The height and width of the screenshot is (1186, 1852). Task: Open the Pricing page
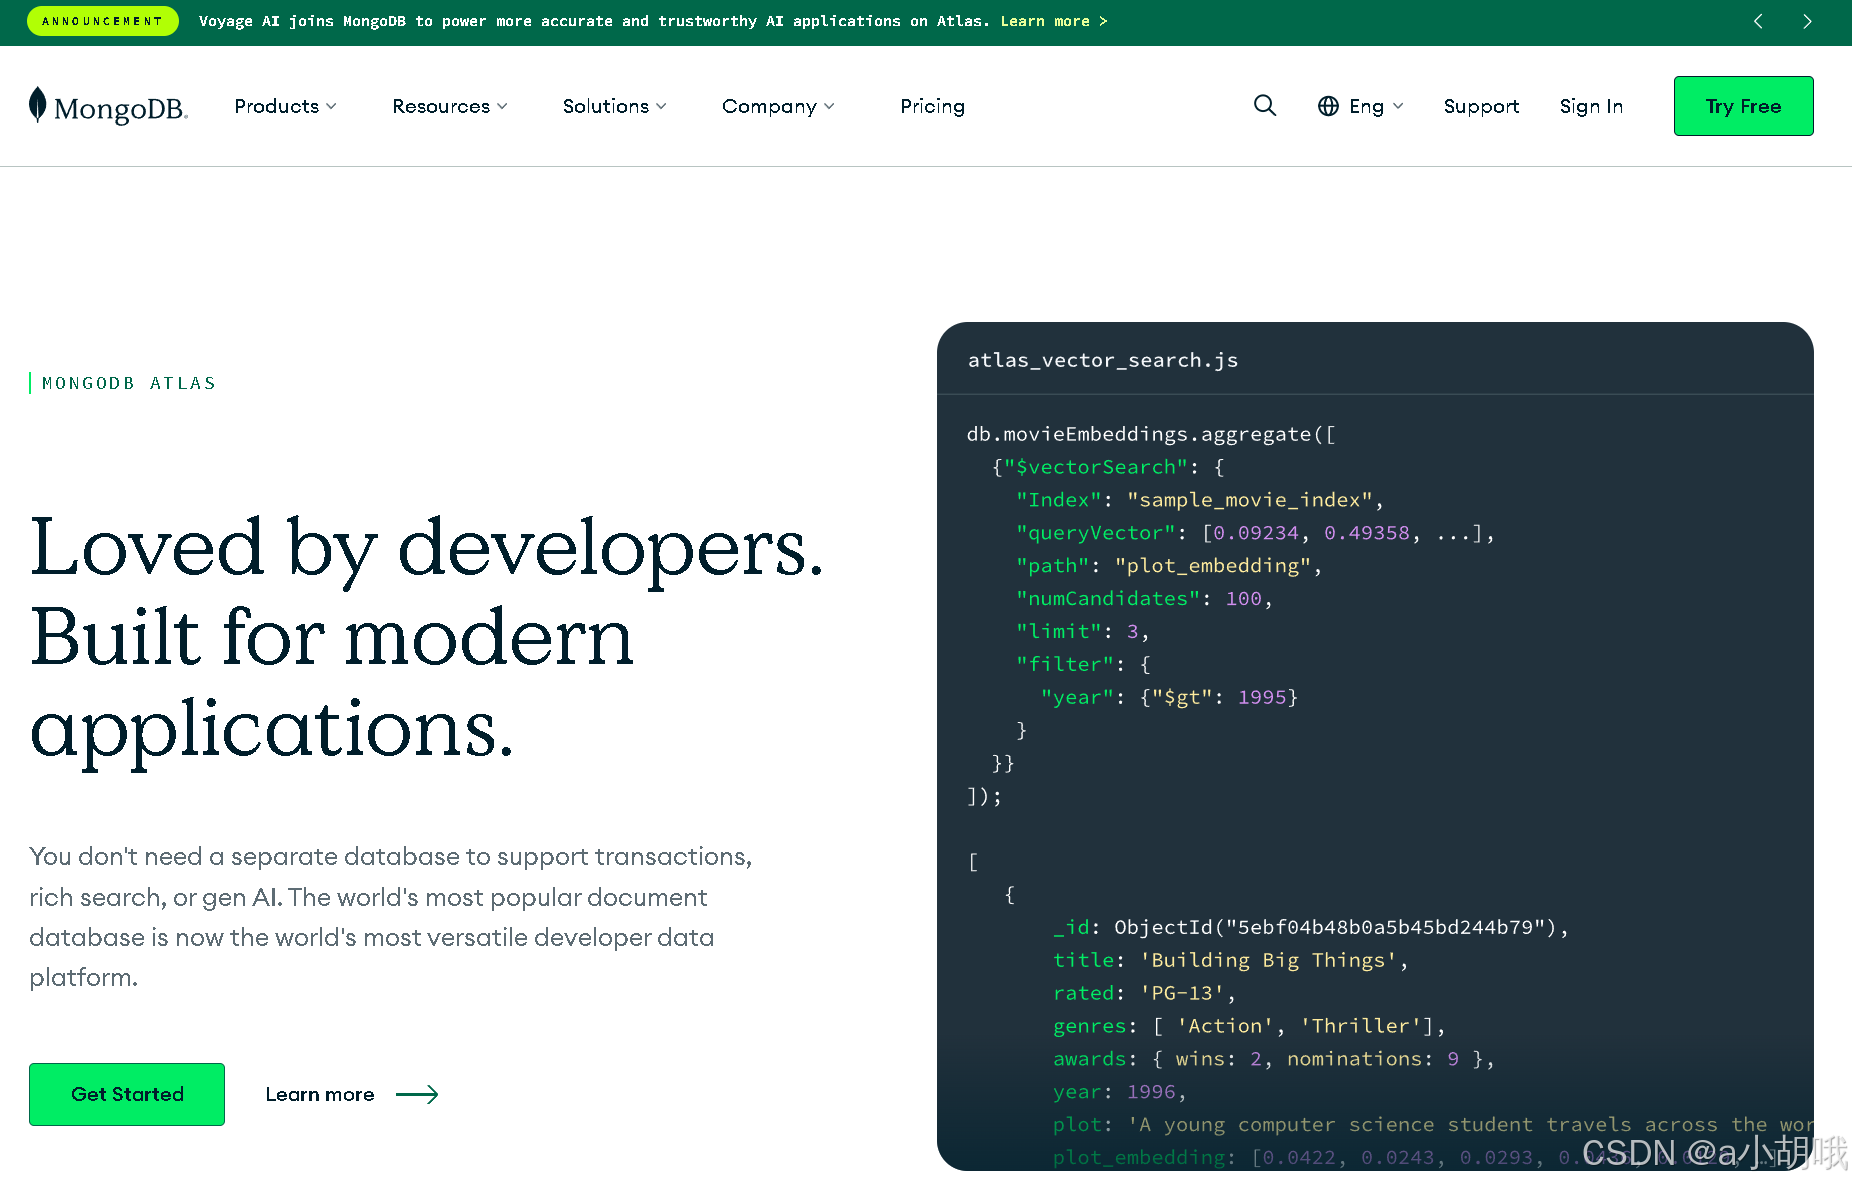pos(932,106)
